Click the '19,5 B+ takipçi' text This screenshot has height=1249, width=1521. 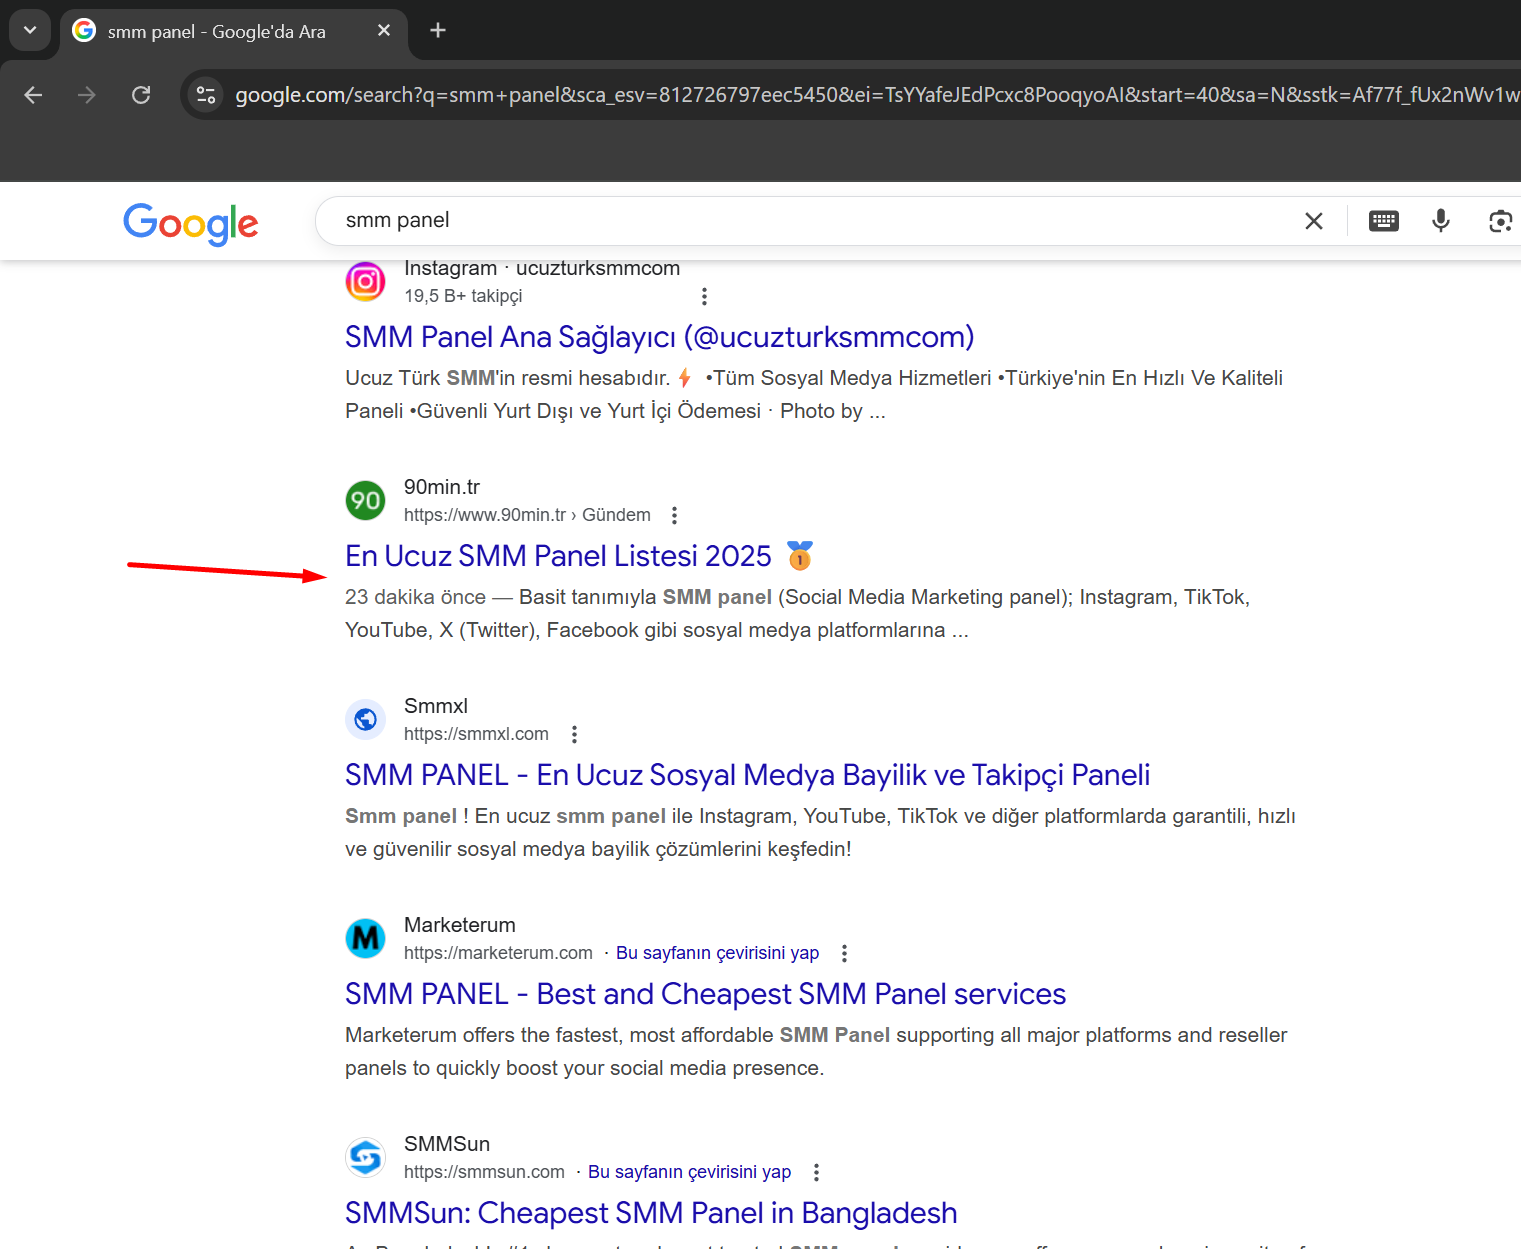tap(463, 296)
